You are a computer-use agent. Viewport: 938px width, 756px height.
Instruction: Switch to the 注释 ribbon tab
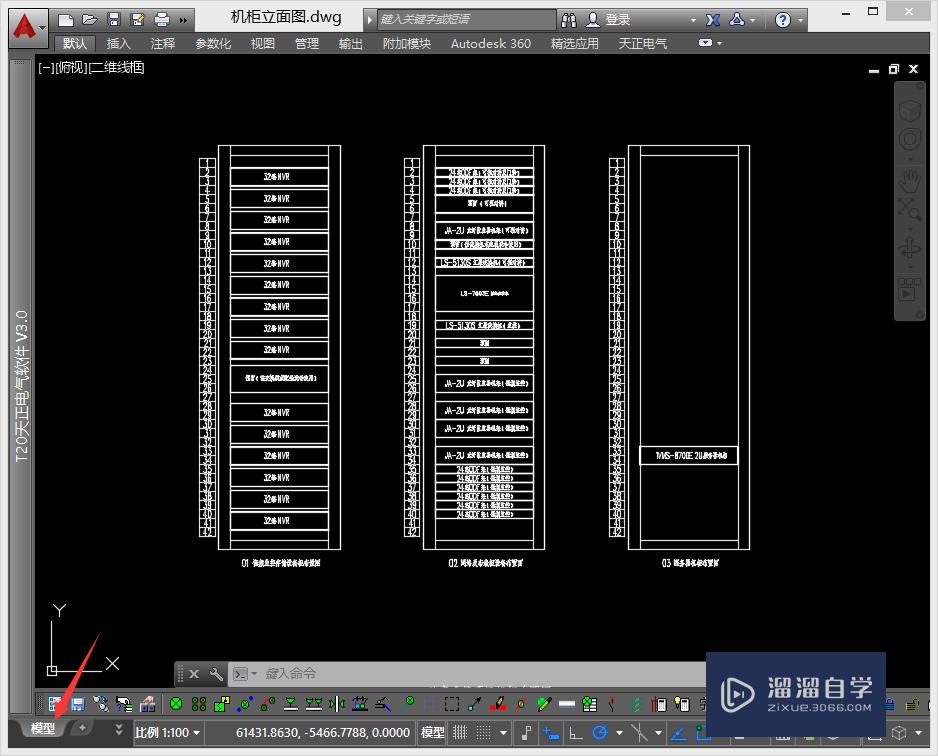pyautogui.click(x=163, y=44)
